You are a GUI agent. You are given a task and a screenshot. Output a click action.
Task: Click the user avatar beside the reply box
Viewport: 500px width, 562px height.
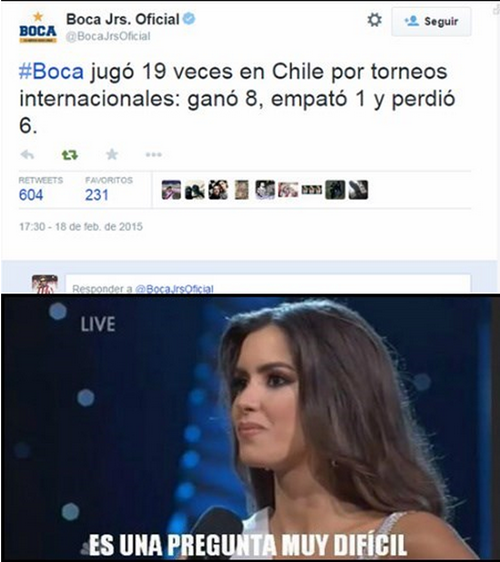[45, 284]
